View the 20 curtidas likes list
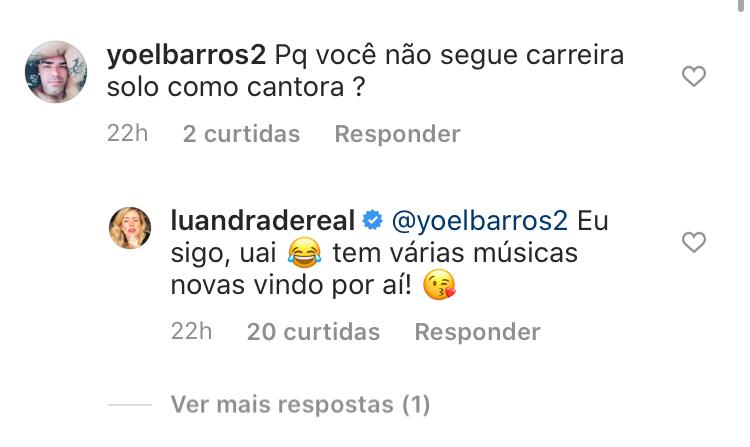Image resolution: width=750 pixels, height=447 pixels. (313, 332)
